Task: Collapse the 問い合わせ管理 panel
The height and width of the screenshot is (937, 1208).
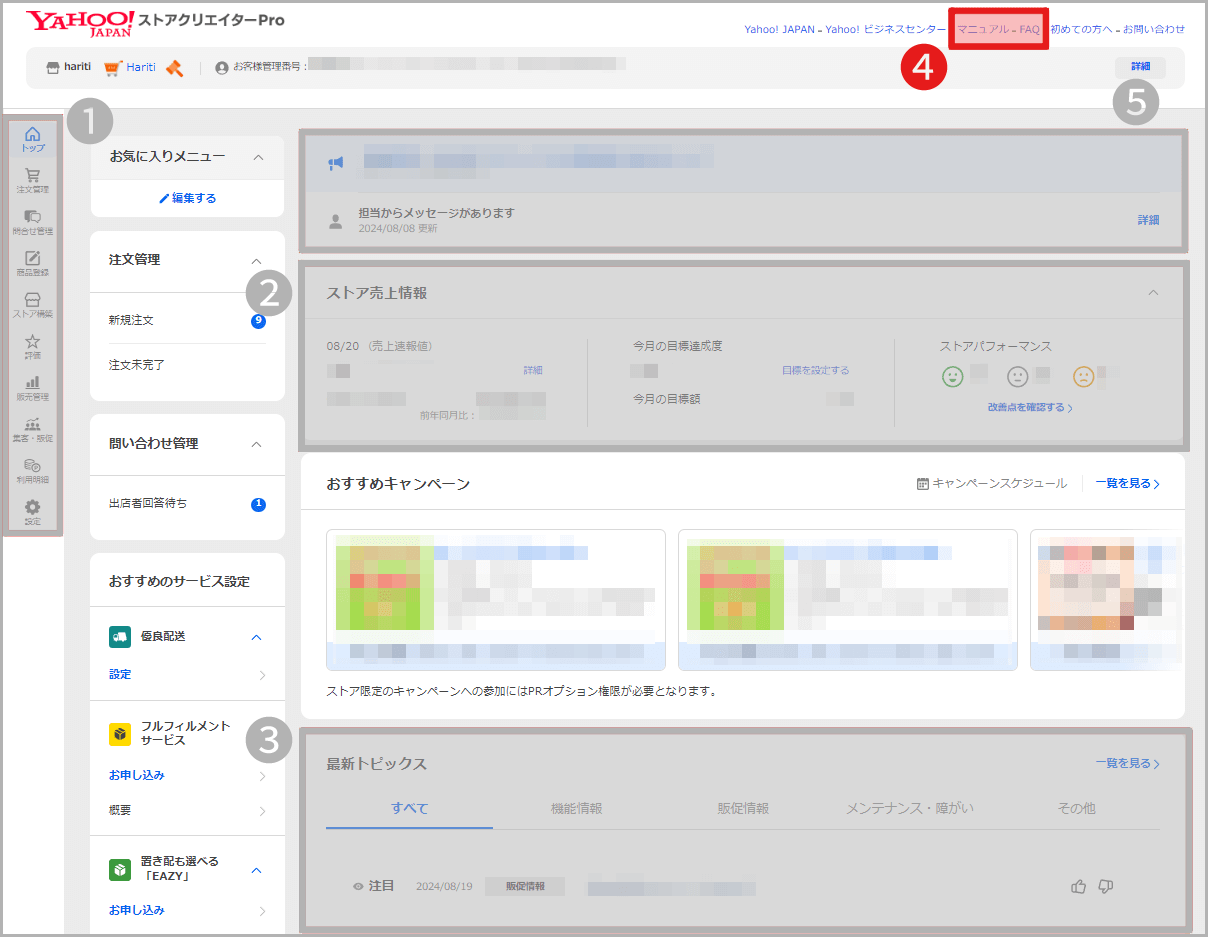Action: 256,444
